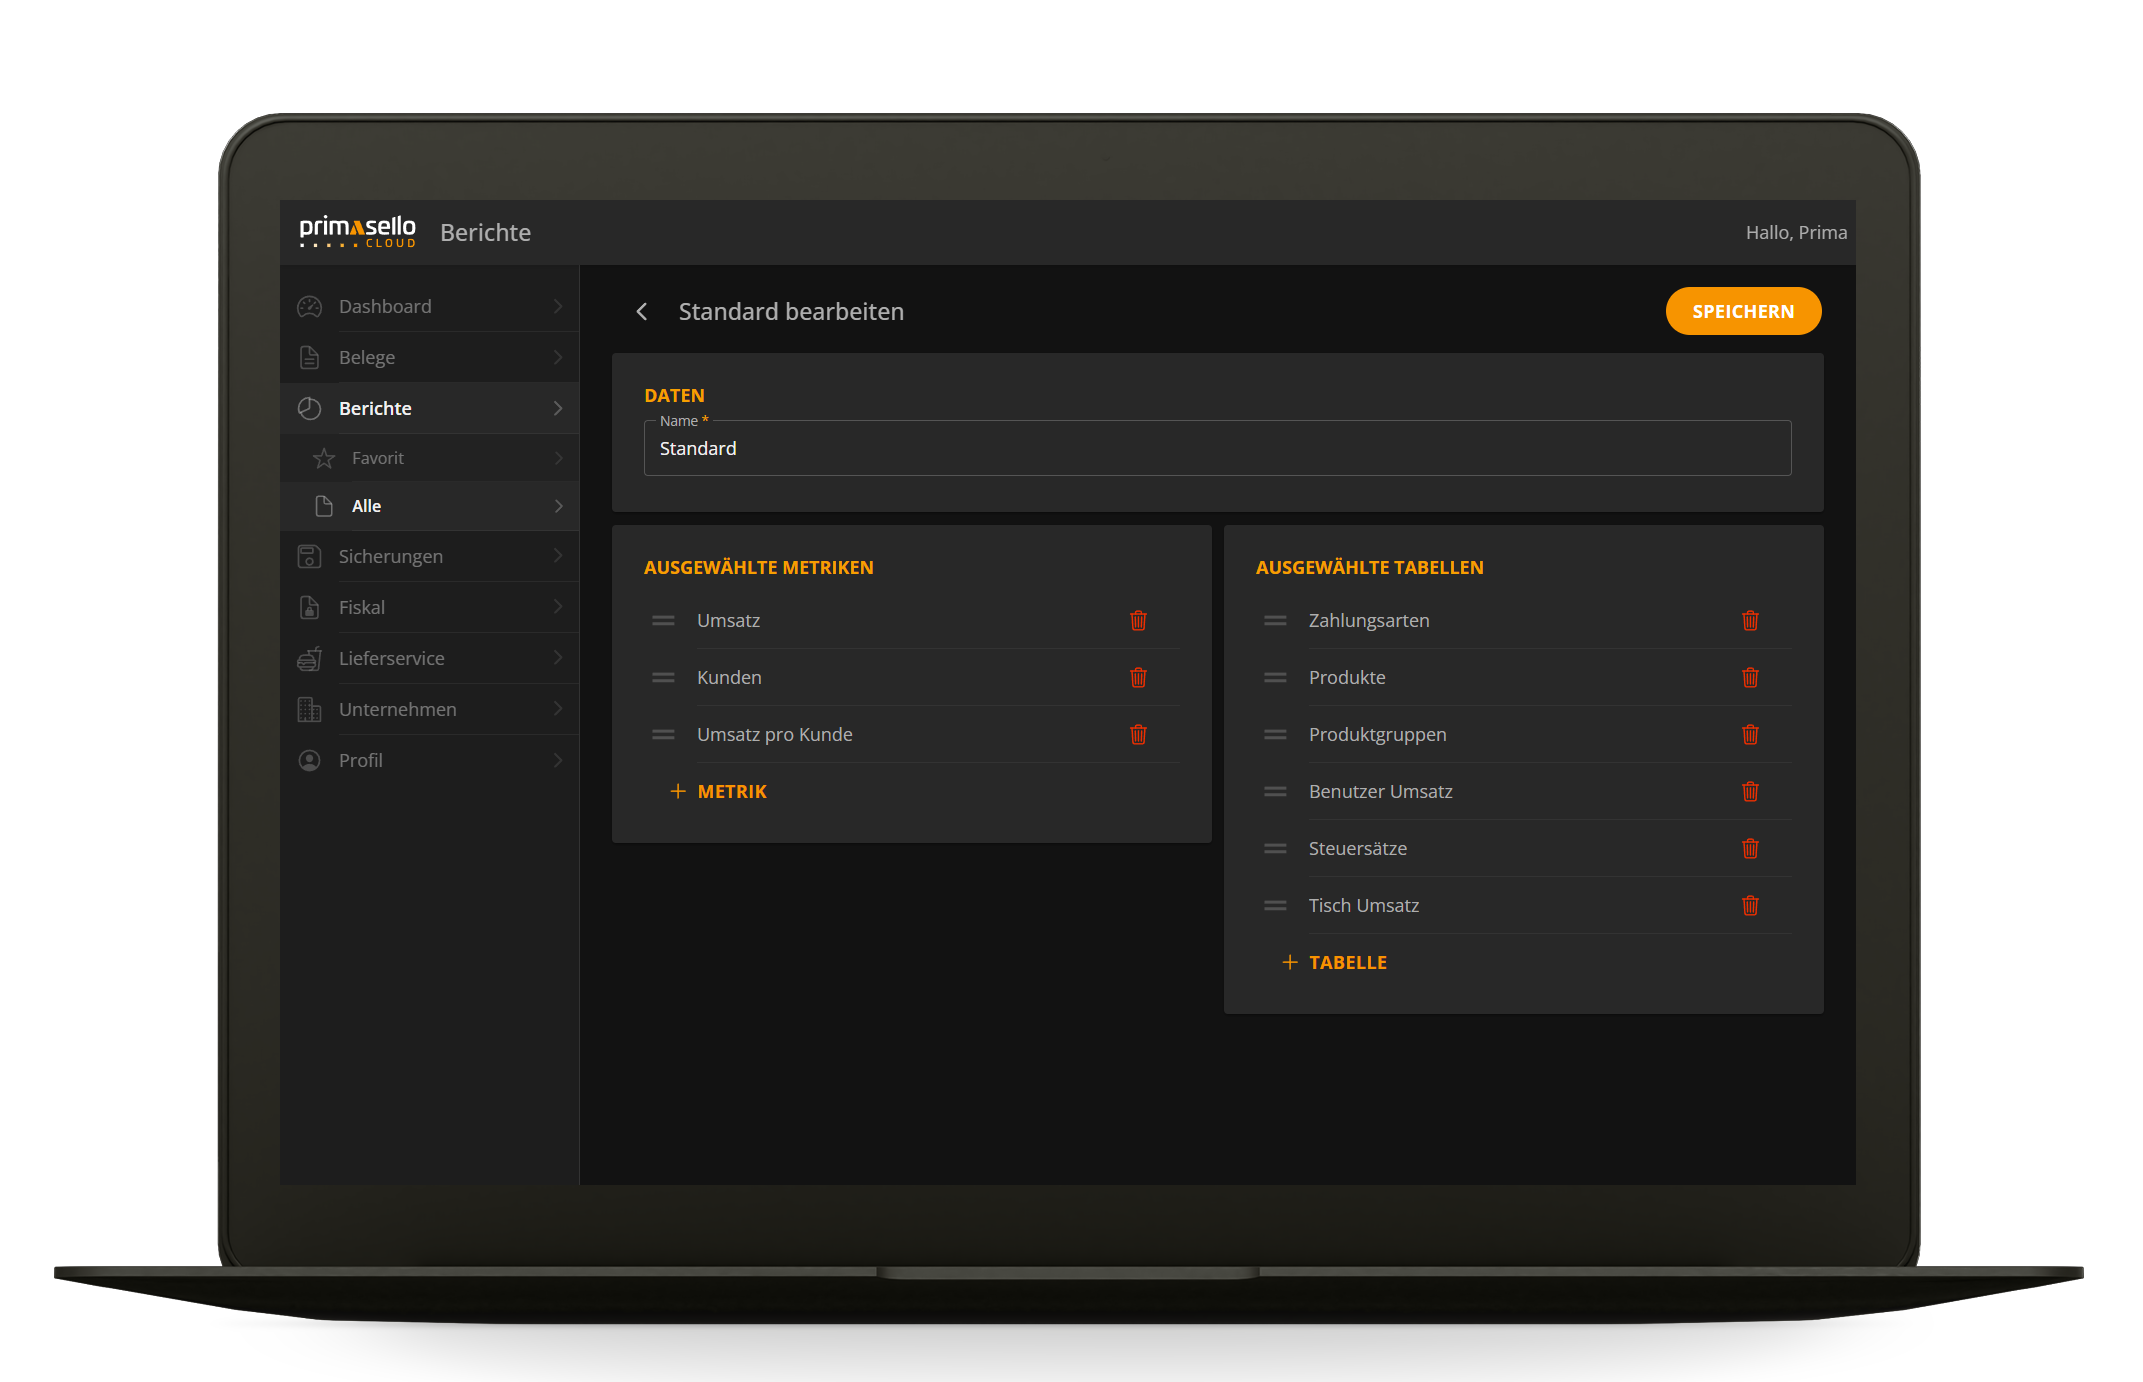Add a table using + TABELLE
Screen dimensions: 2143x1382
point(1335,962)
